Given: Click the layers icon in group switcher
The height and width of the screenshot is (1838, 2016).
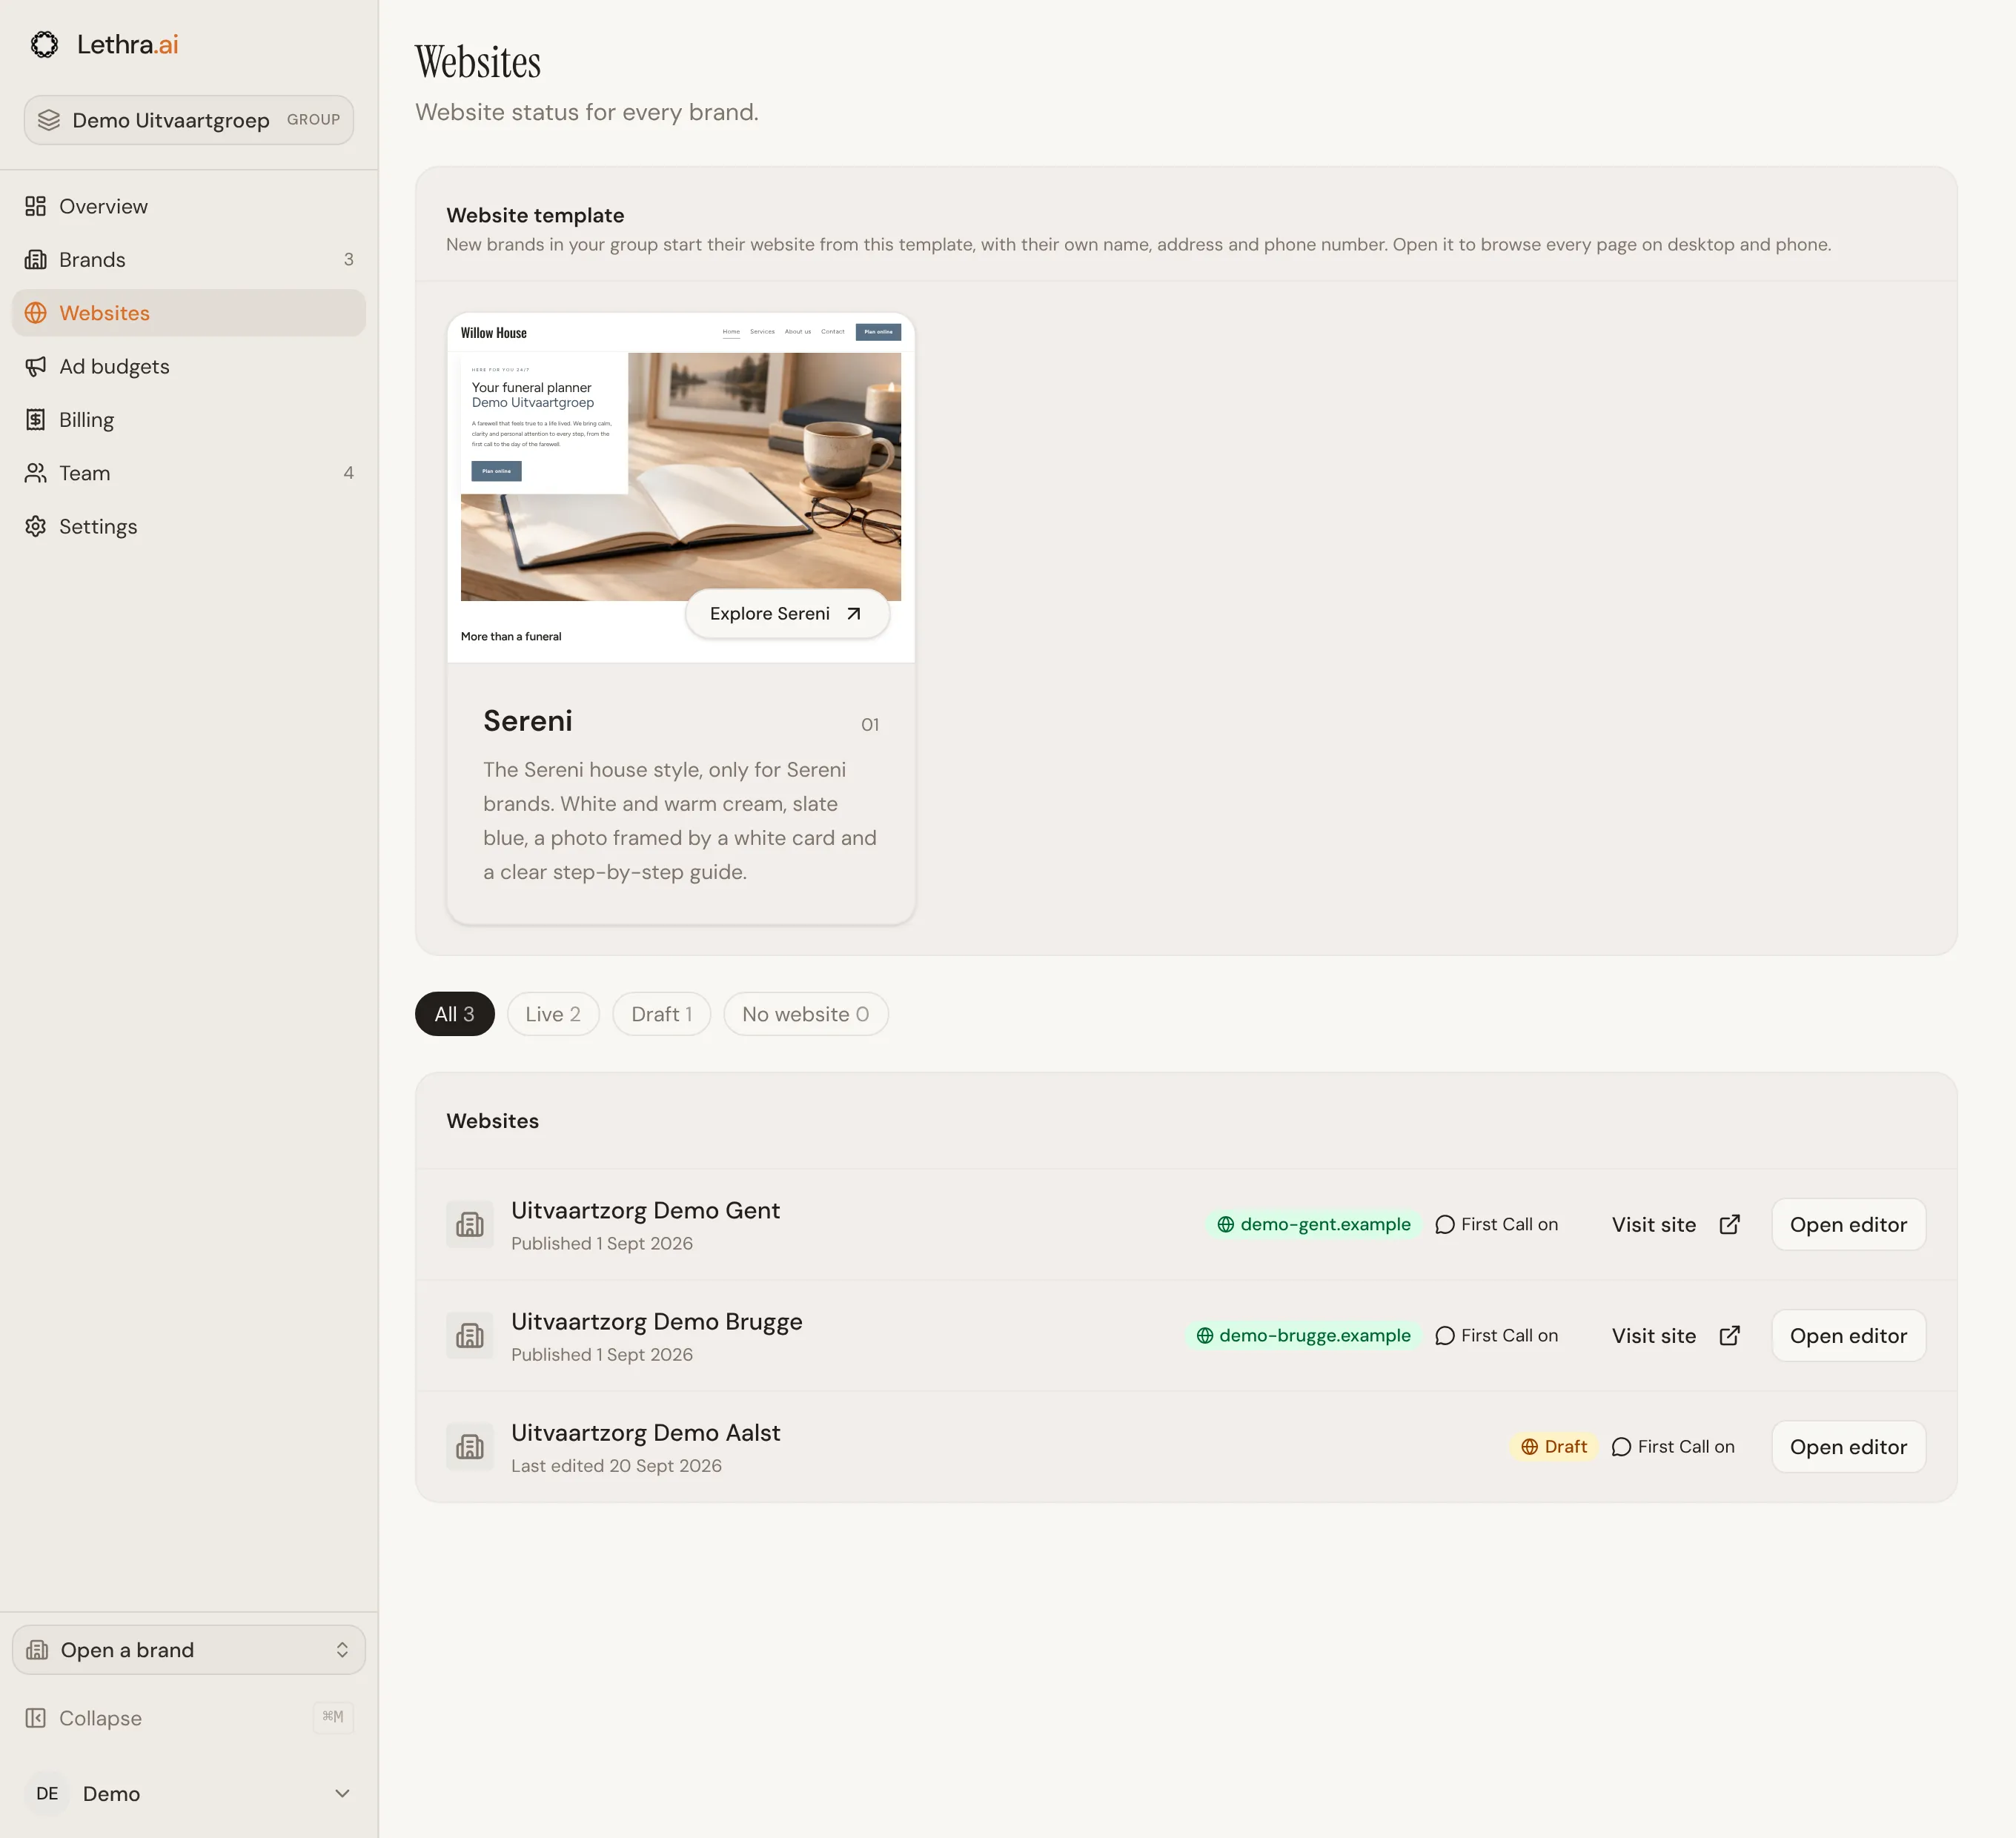Looking at the screenshot, I should pos(49,120).
